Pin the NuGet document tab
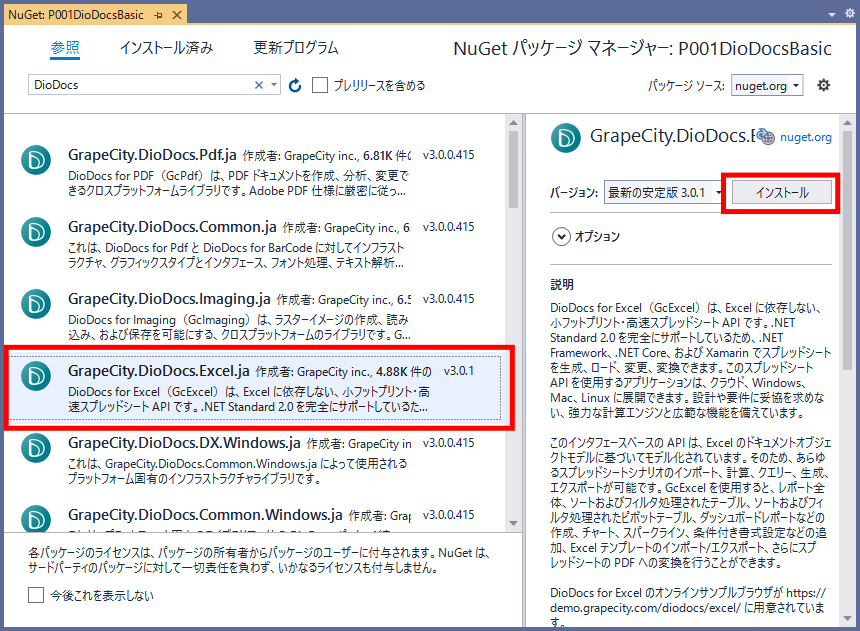The width and height of the screenshot is (860, 631). click(159, 15)
